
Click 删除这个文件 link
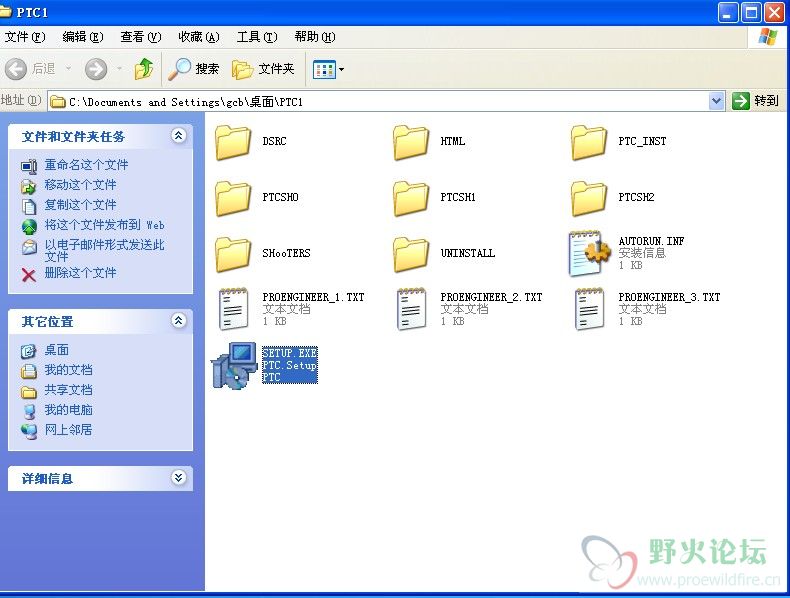coord(80,273)
